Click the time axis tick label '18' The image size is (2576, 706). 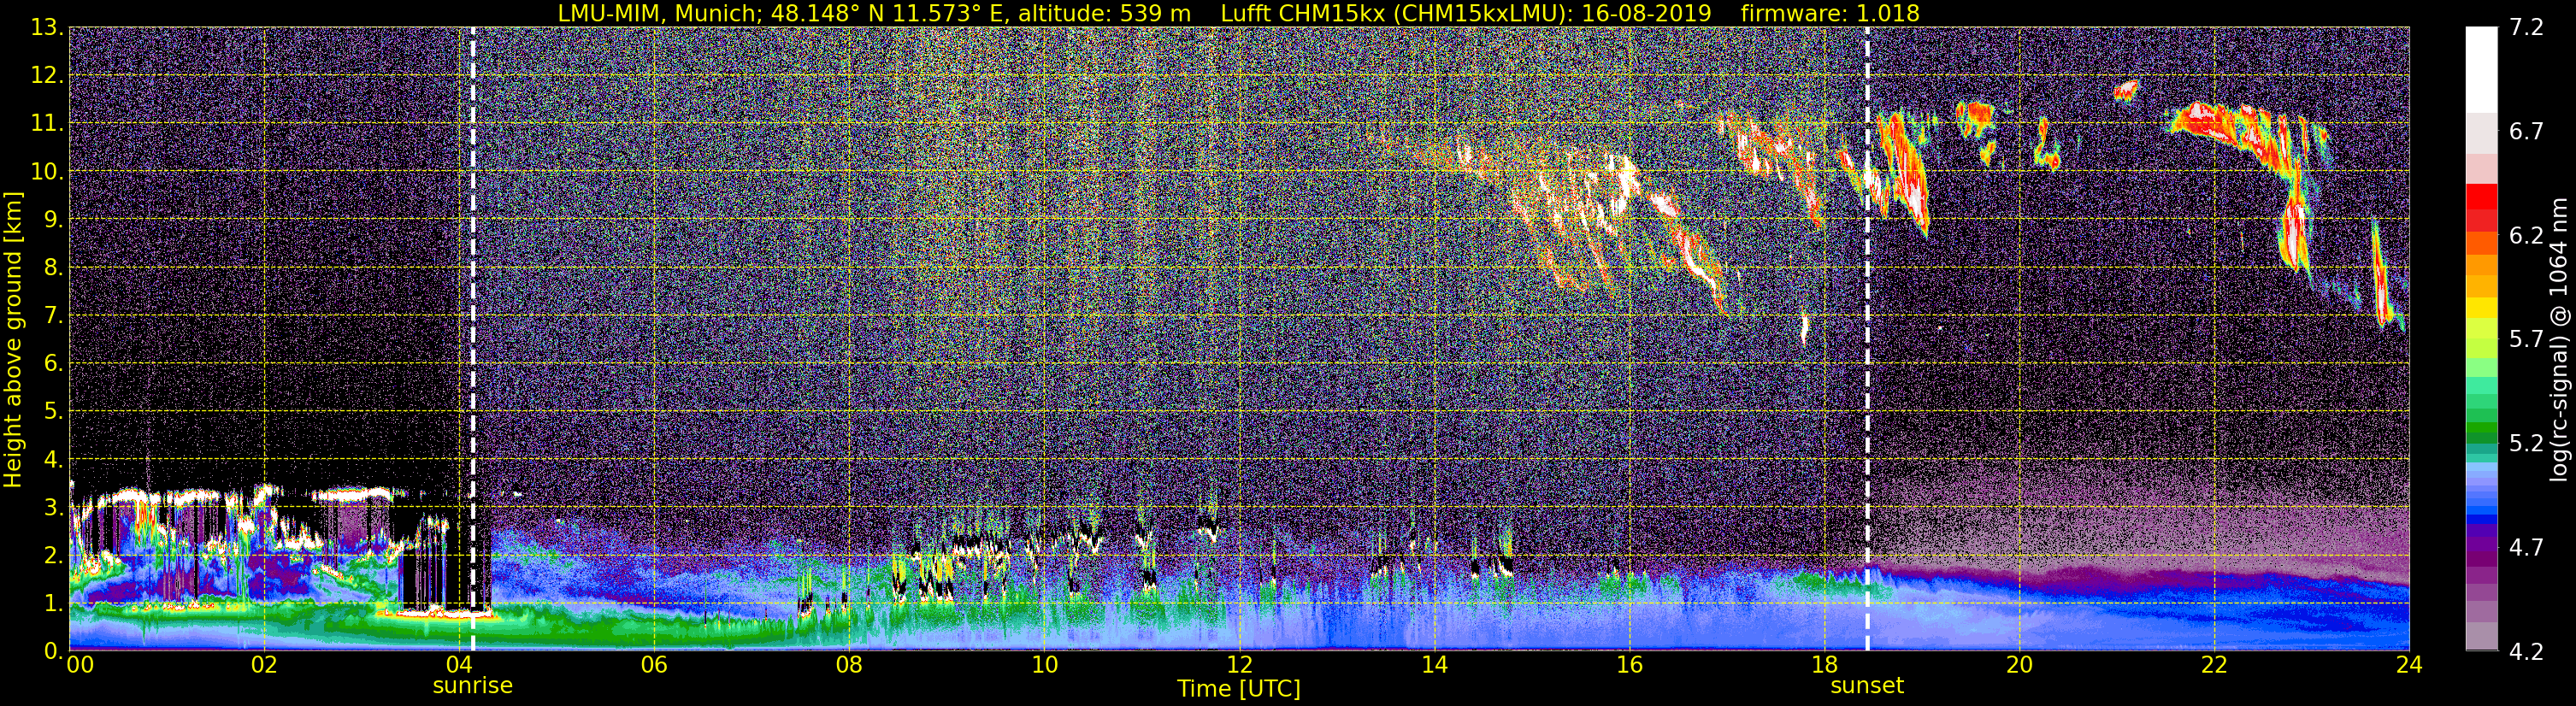1824,665
